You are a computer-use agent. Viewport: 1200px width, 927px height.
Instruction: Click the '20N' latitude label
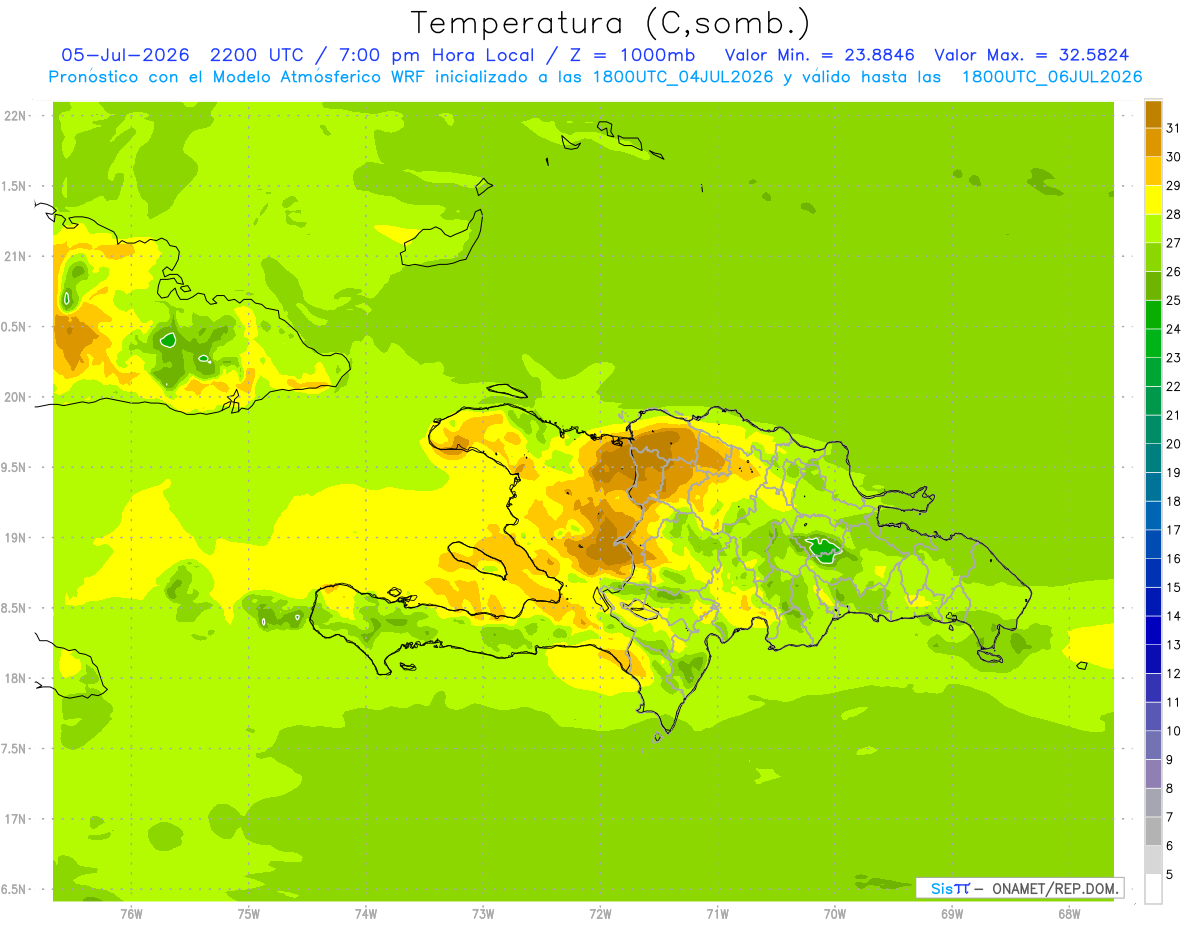click(17, 397)
